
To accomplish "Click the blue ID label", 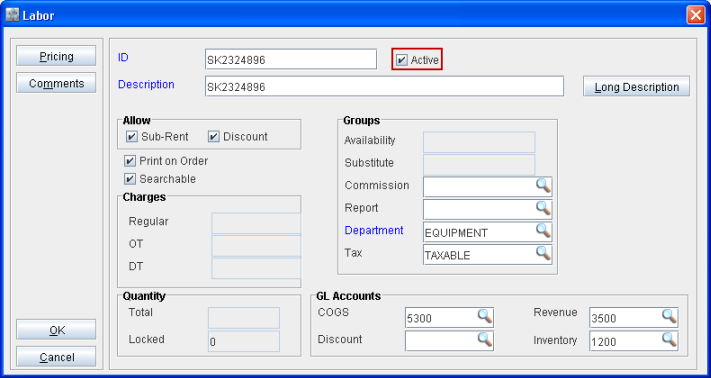I will (123, 58).
